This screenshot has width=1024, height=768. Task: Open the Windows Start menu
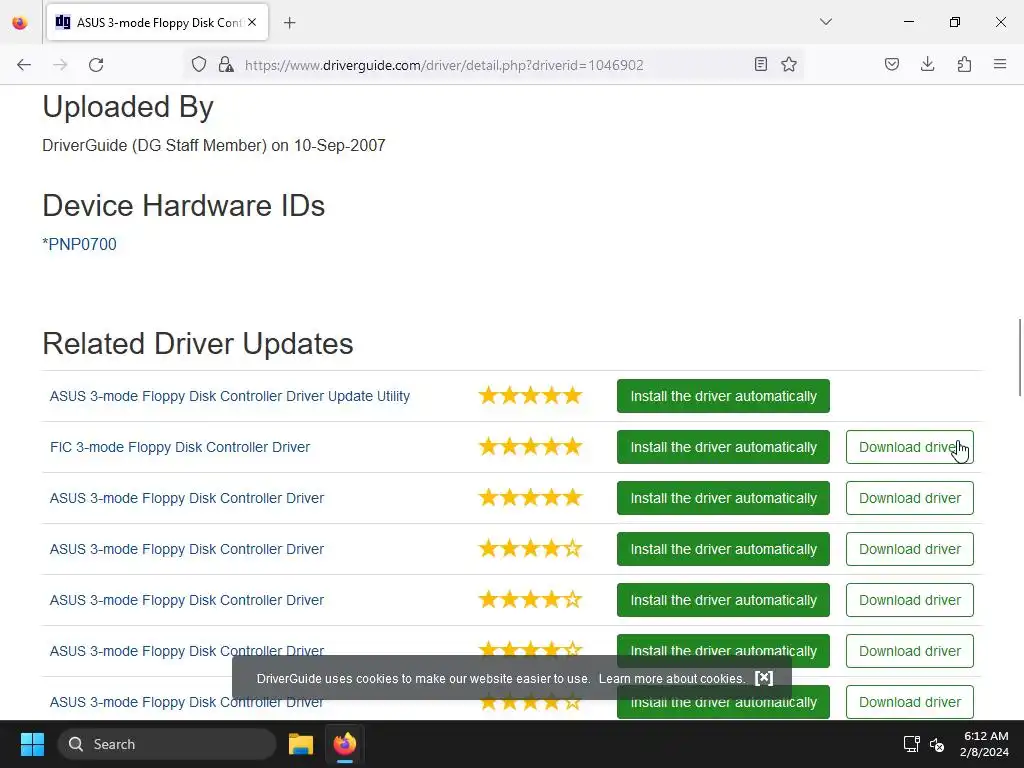tap(32, 744)
